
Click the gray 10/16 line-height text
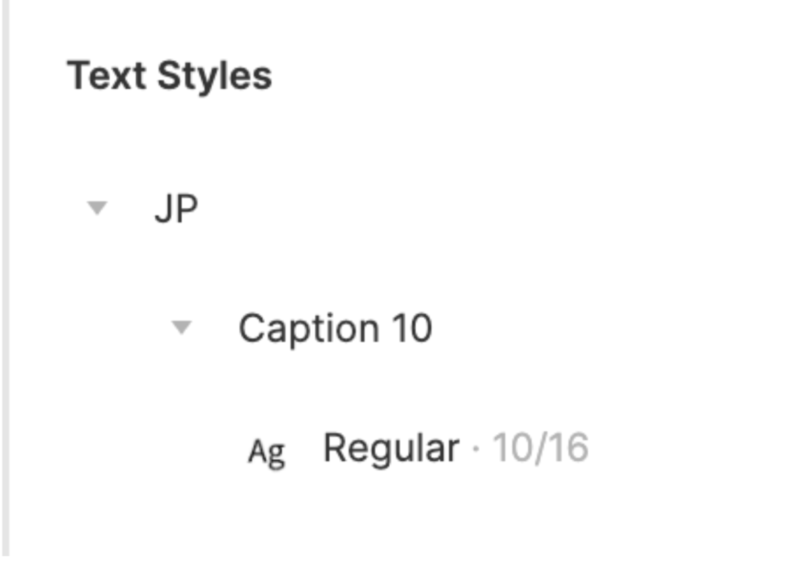(x=541, y=449)
